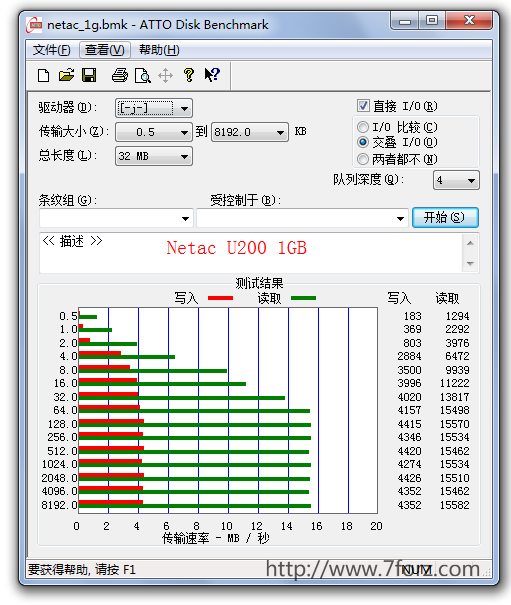Screen dimensions: 511x605
Task: Click description scrollbar up arrow
Action: [470, 243]
